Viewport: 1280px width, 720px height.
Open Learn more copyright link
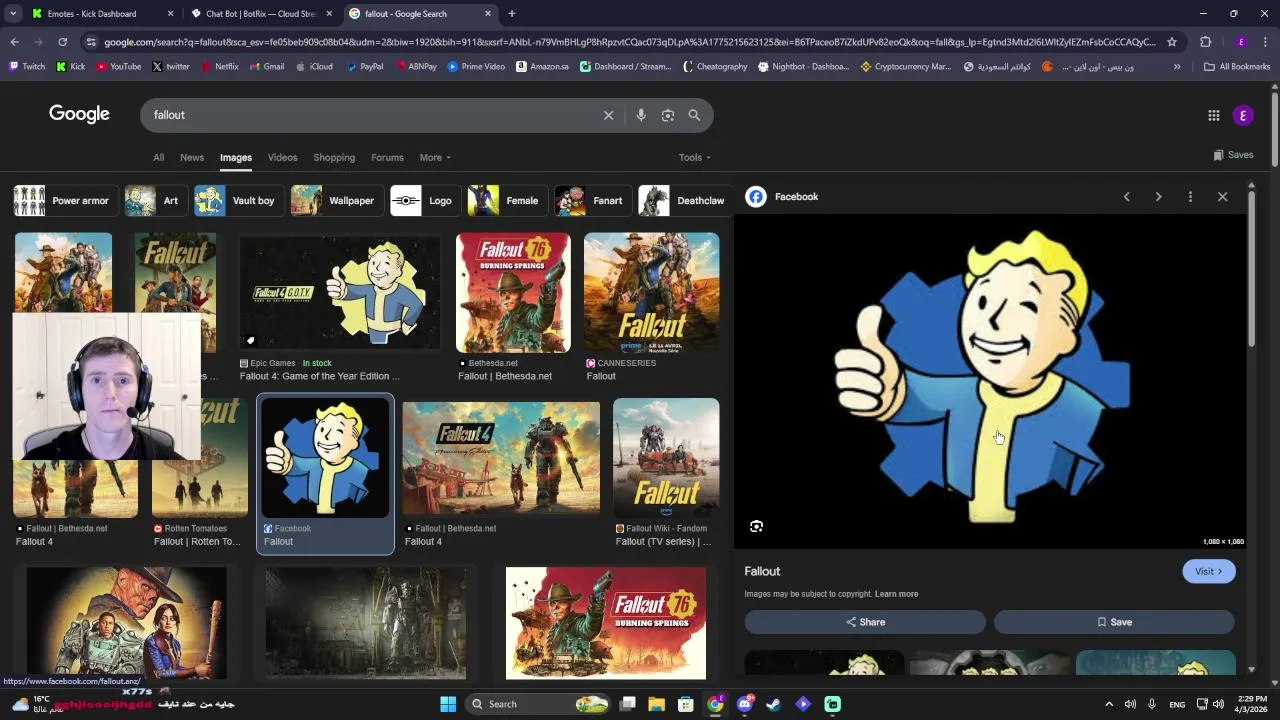click(896, 594)
